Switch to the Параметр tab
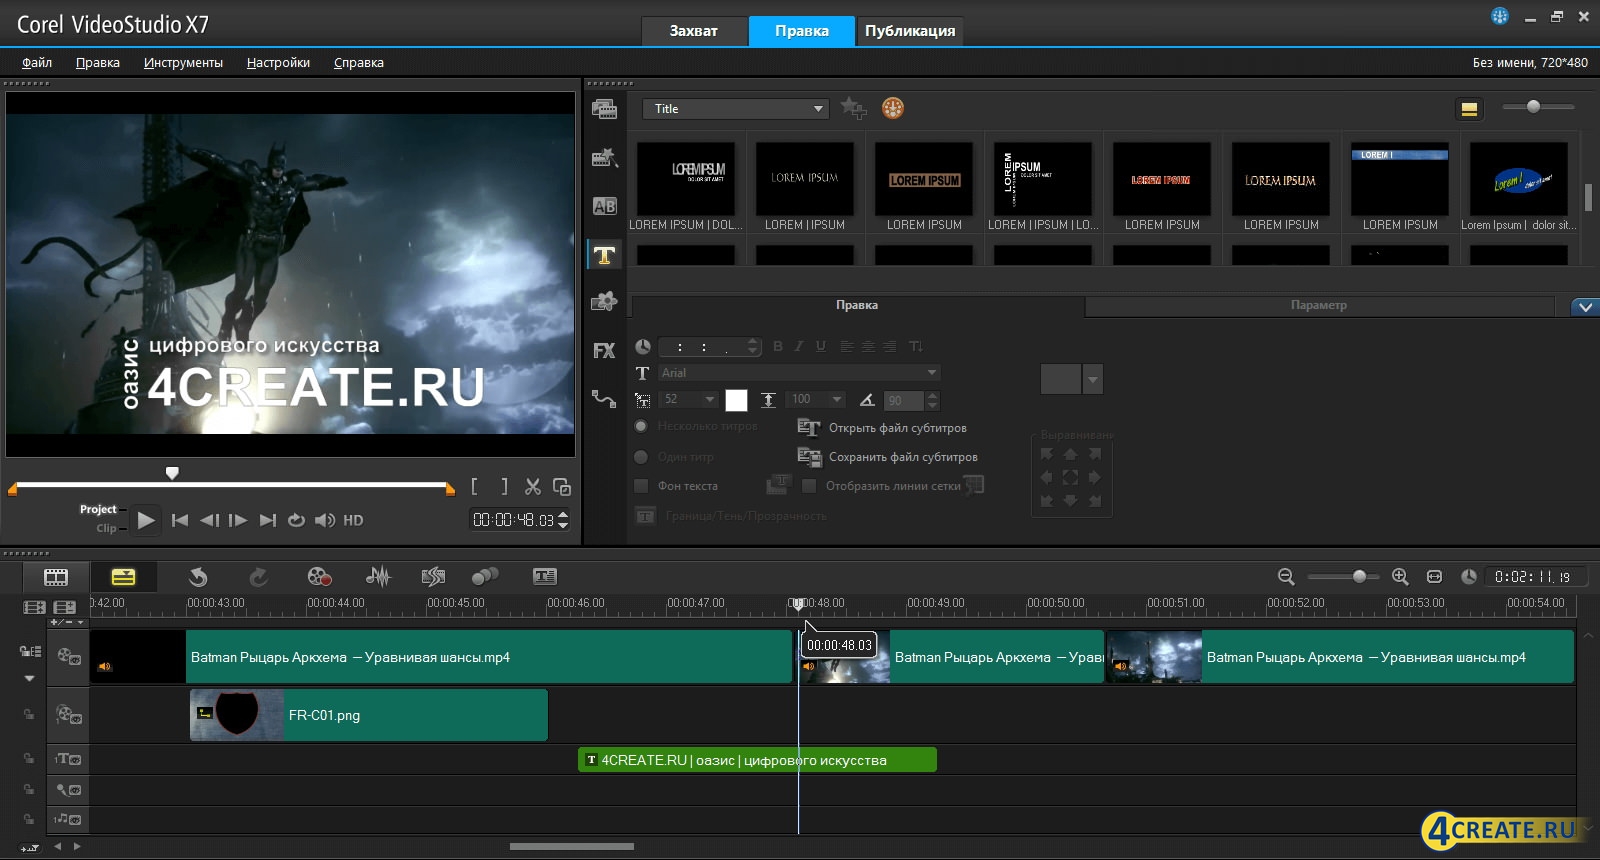 point(1318,306)
